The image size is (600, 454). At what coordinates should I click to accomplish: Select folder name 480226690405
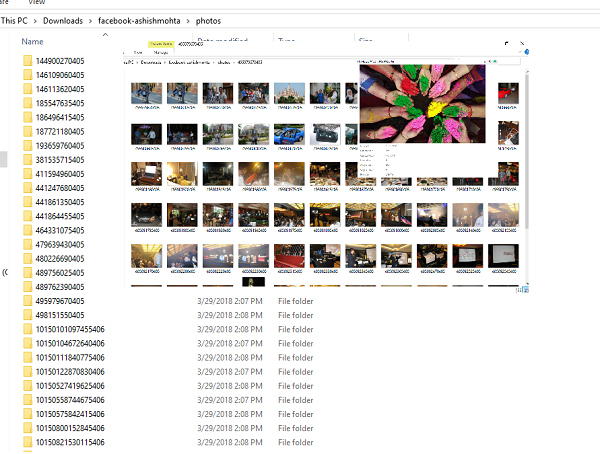pyautogui.click(x=60, y=259)
